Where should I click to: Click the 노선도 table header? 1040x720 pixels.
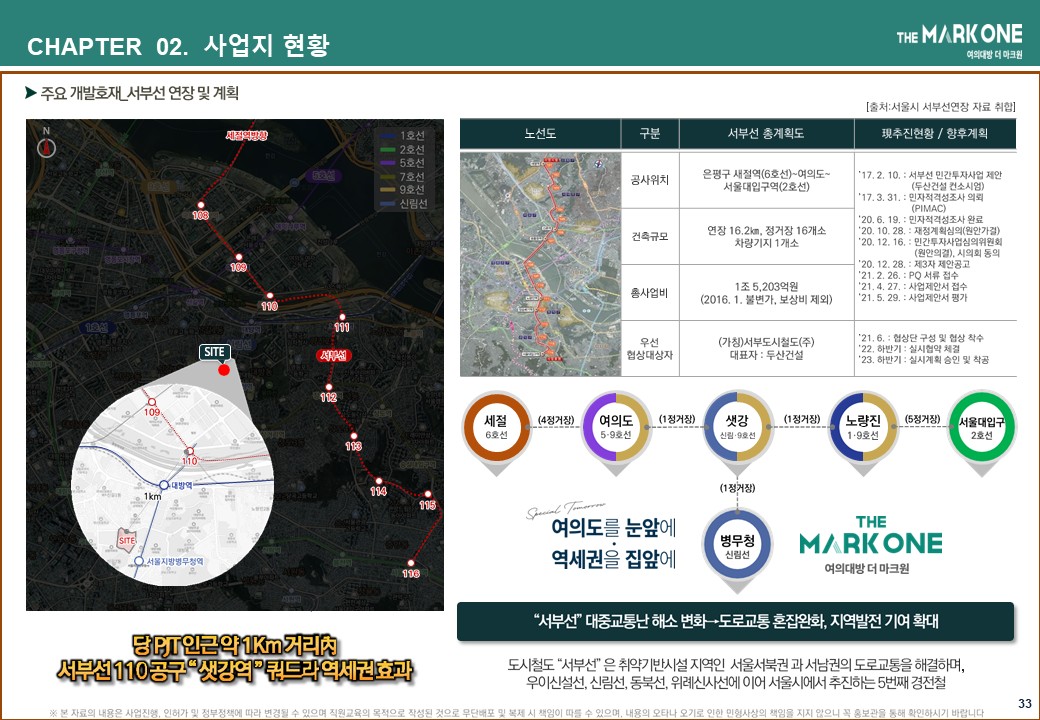click(x=540, y=133)
